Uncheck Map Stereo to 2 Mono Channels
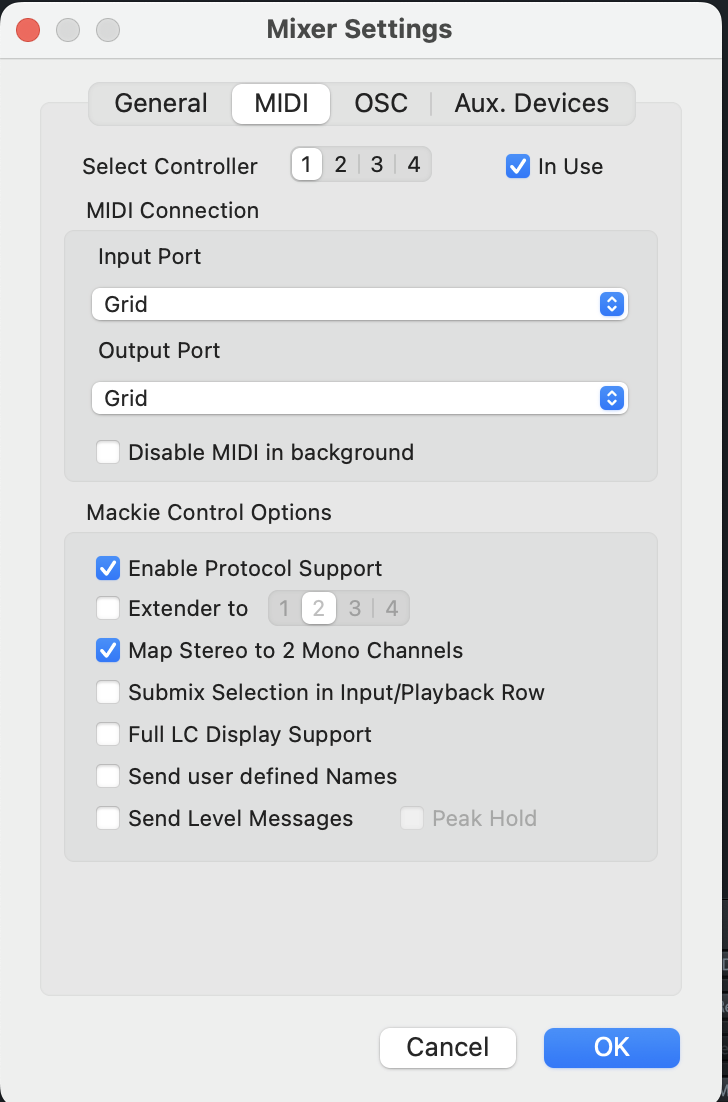The height and width of the screenshot is (1102, 728). tap(108, 651)
